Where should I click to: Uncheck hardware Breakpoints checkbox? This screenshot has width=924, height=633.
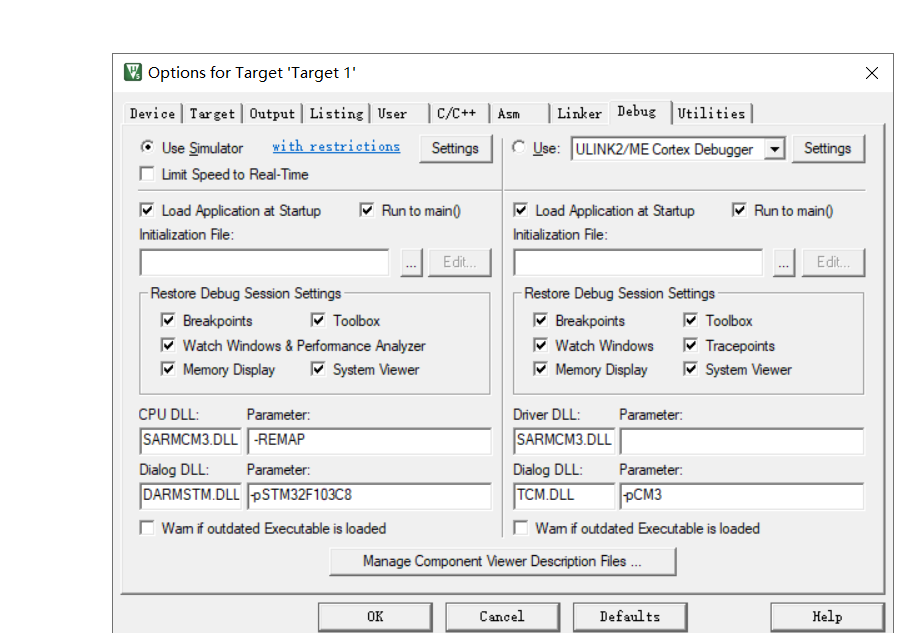tap(540, 320)
